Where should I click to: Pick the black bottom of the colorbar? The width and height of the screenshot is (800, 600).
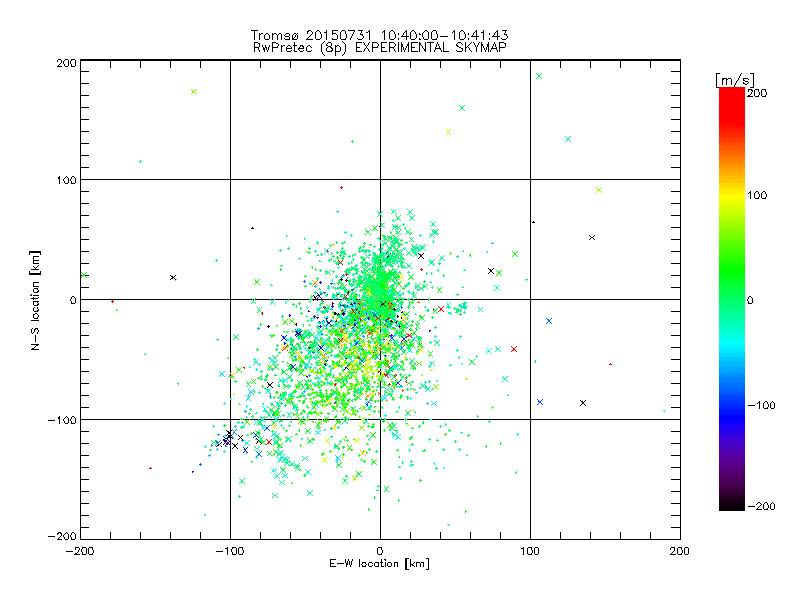pyautogui.click(x=732, y=503)
